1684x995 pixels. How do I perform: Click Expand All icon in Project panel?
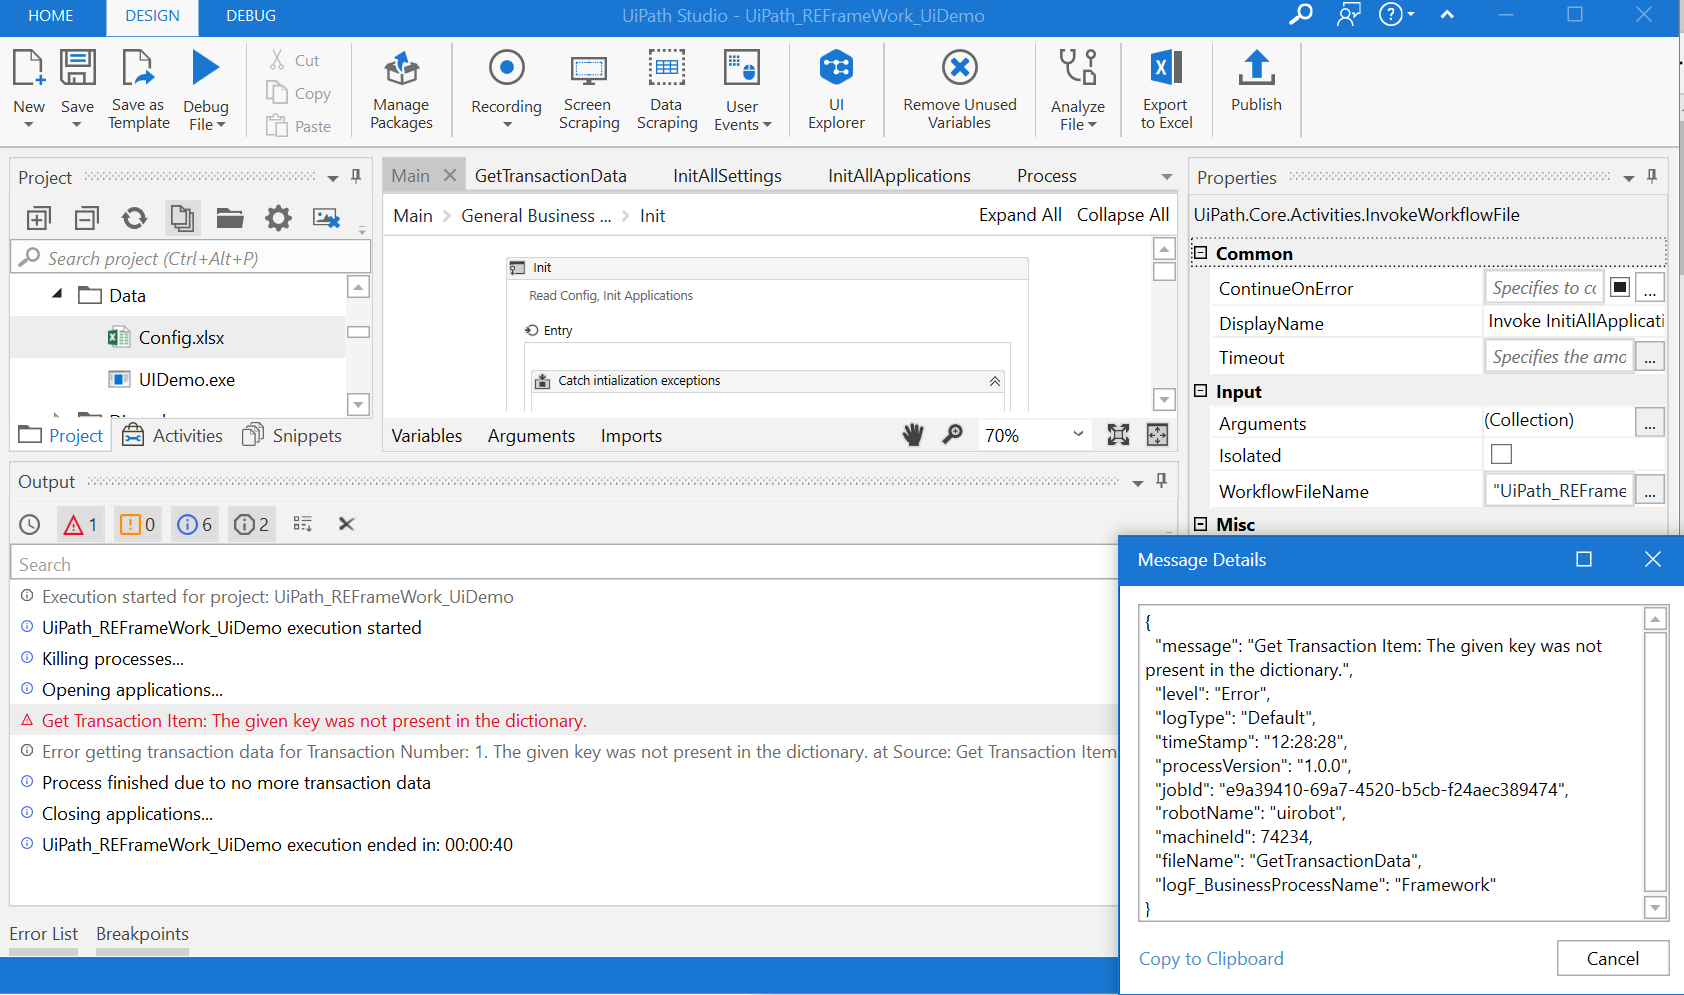[x=39, y=218]
